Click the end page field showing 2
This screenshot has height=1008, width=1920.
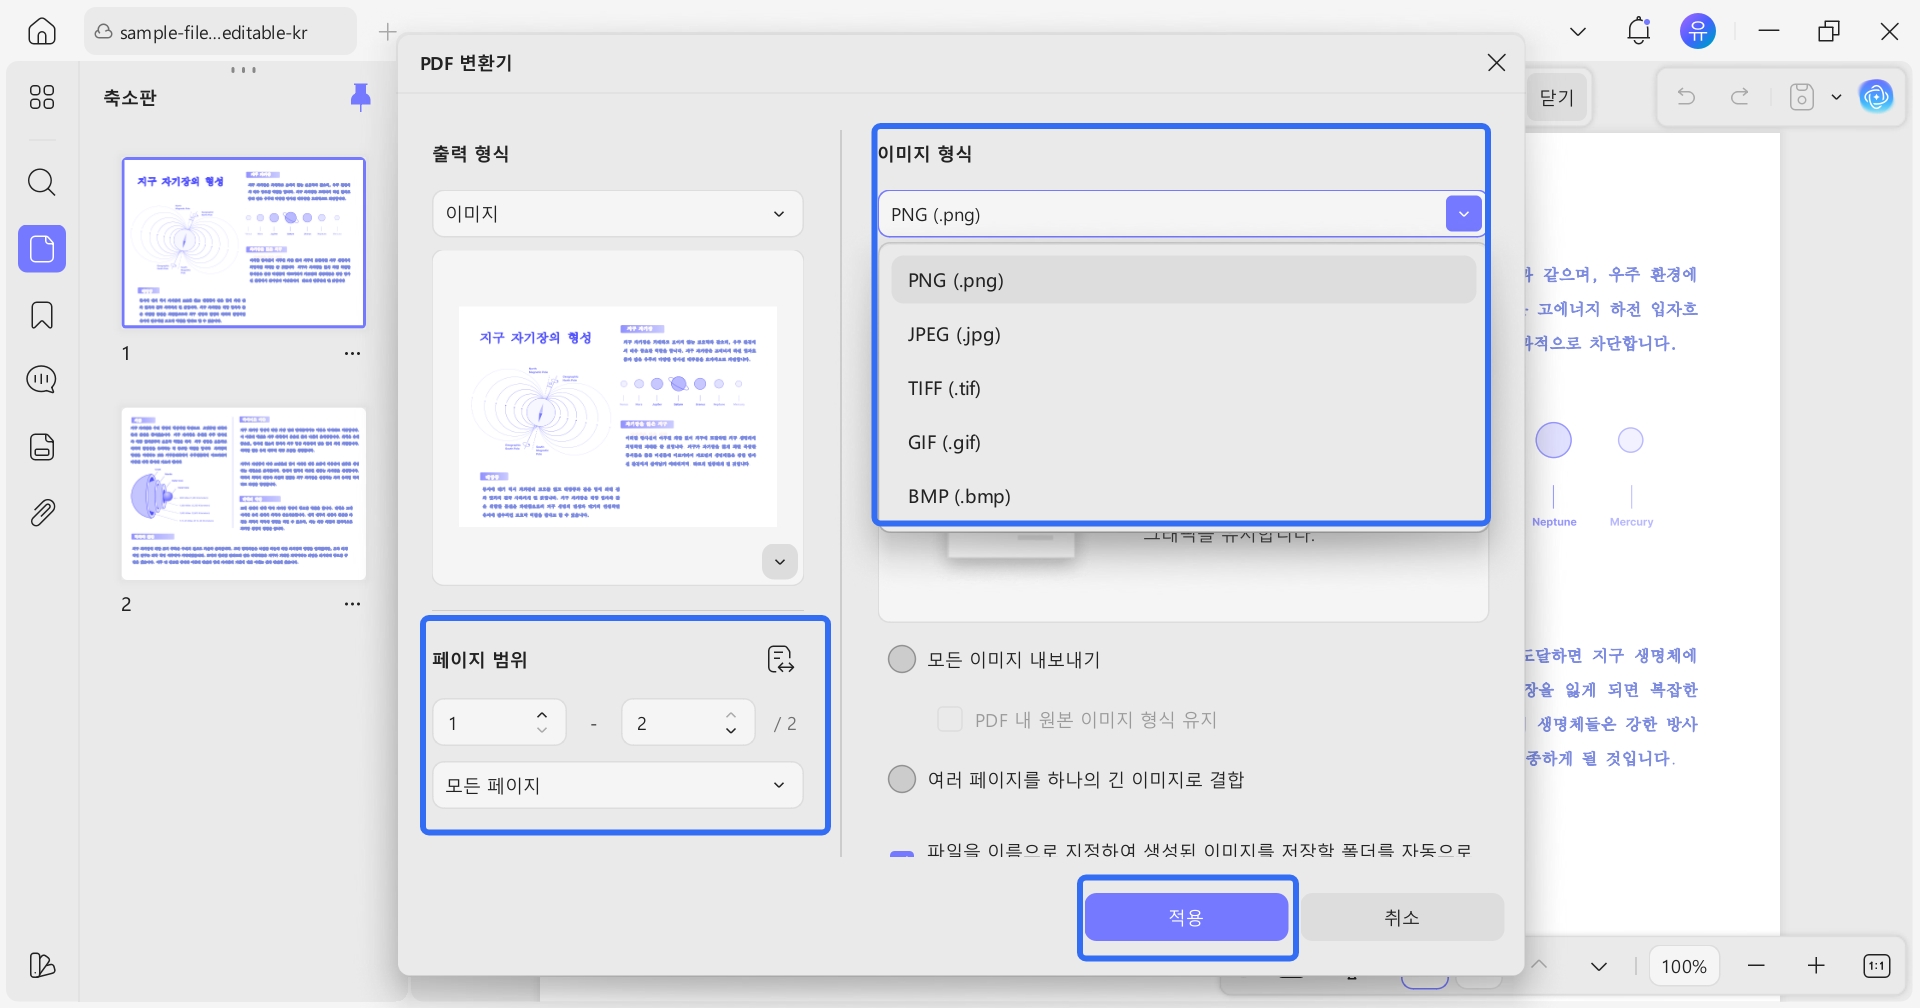click(688, 722)
